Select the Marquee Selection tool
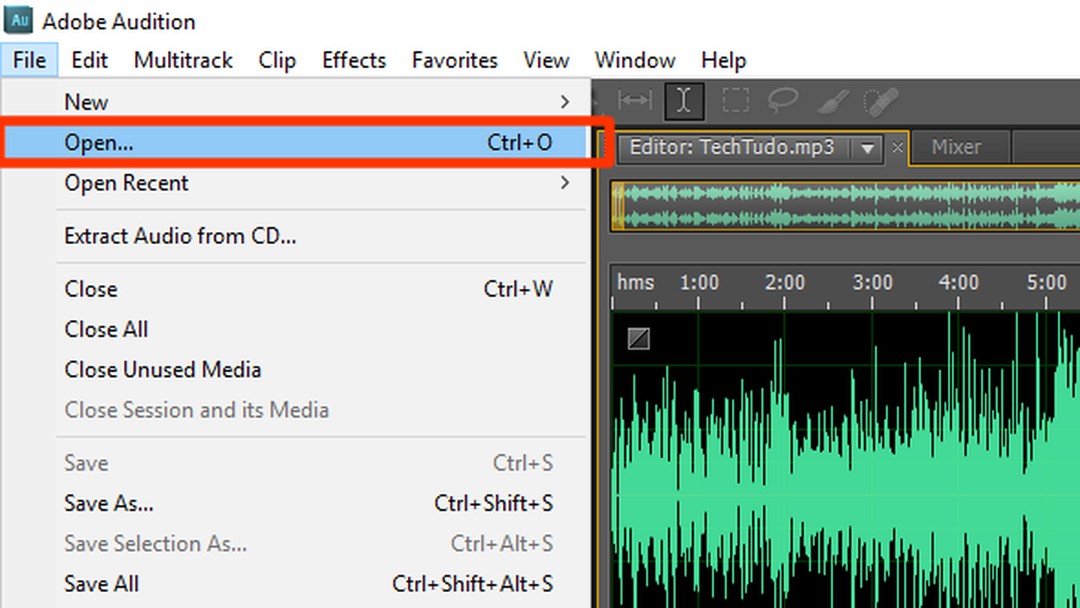Viewport: 1080px width, 608px height. click(735, 100)
